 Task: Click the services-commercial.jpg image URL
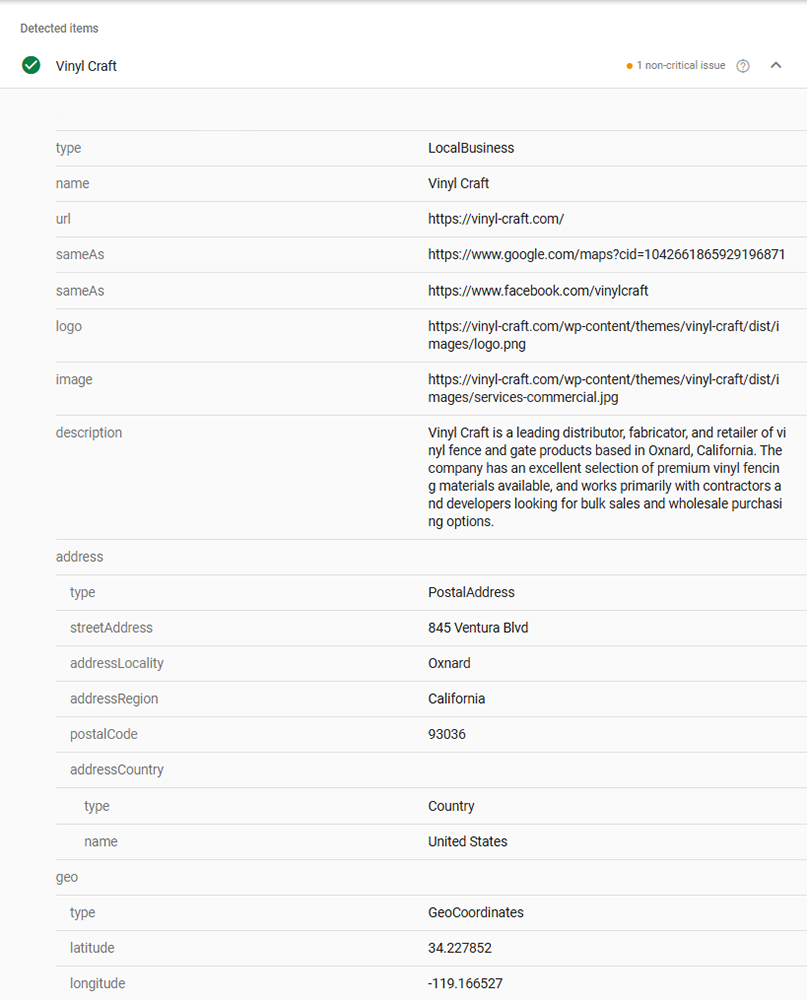pos(603,388)
